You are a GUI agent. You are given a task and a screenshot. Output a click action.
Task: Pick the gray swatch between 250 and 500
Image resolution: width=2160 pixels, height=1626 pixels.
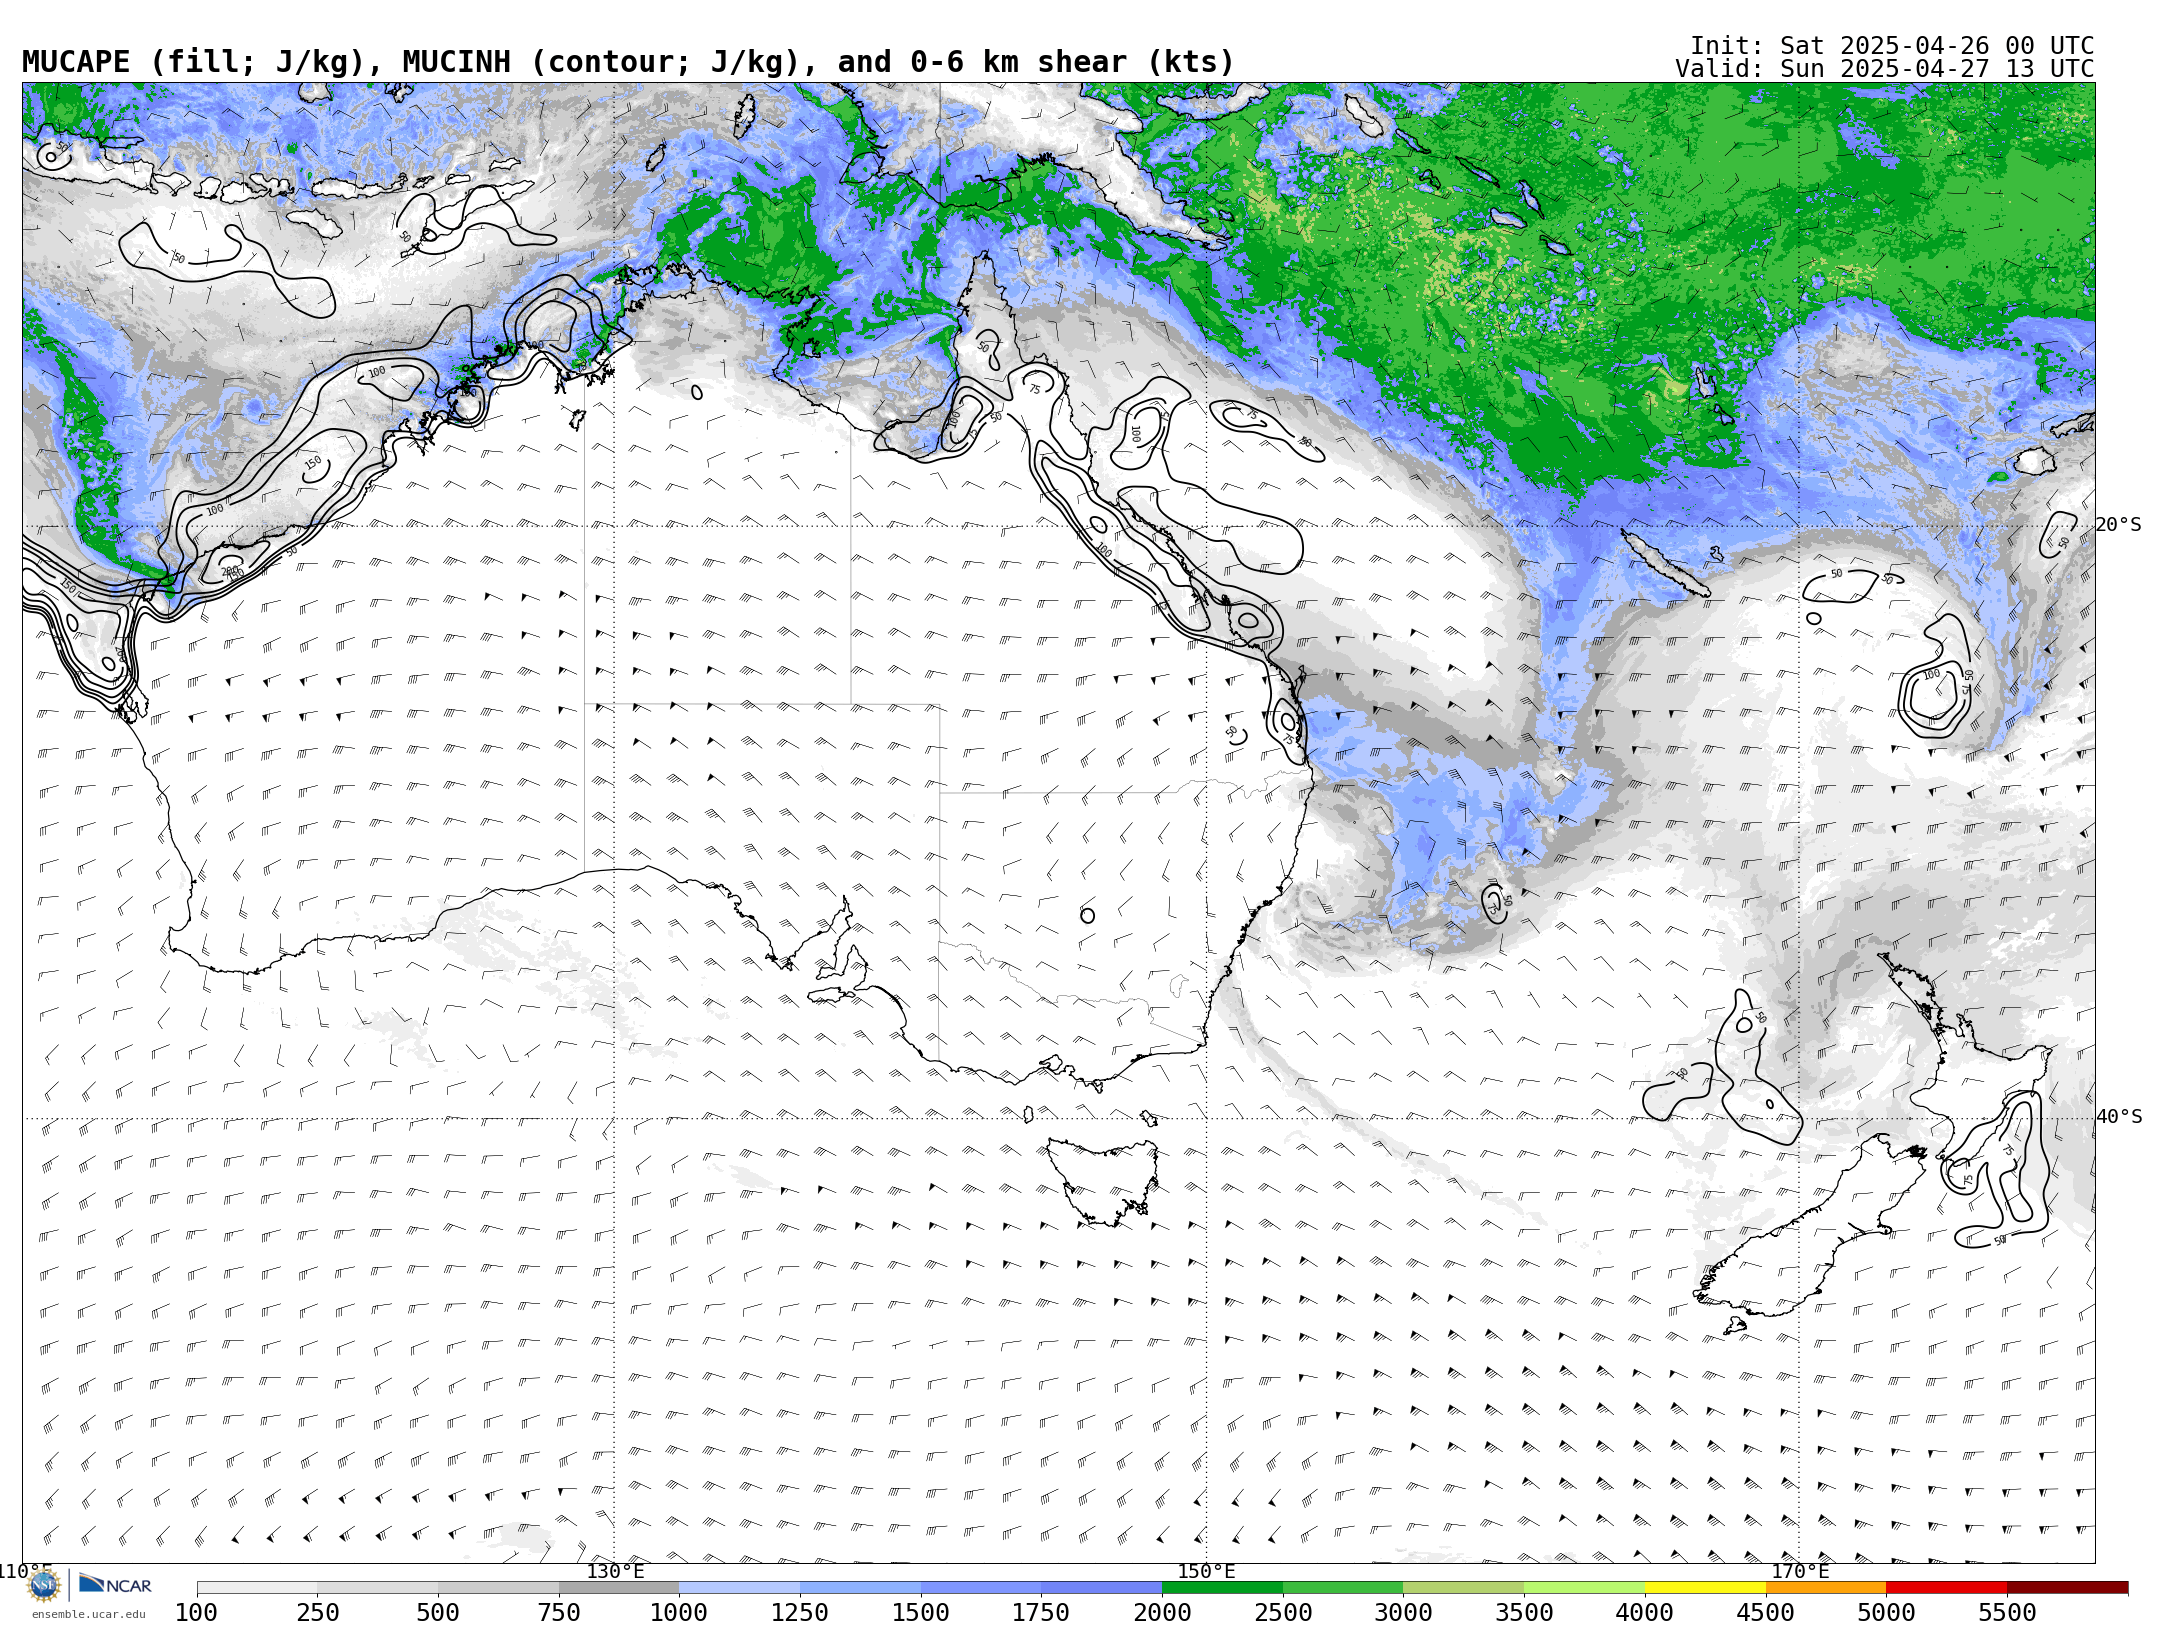pyautogui.click(x=377, y=1587)
